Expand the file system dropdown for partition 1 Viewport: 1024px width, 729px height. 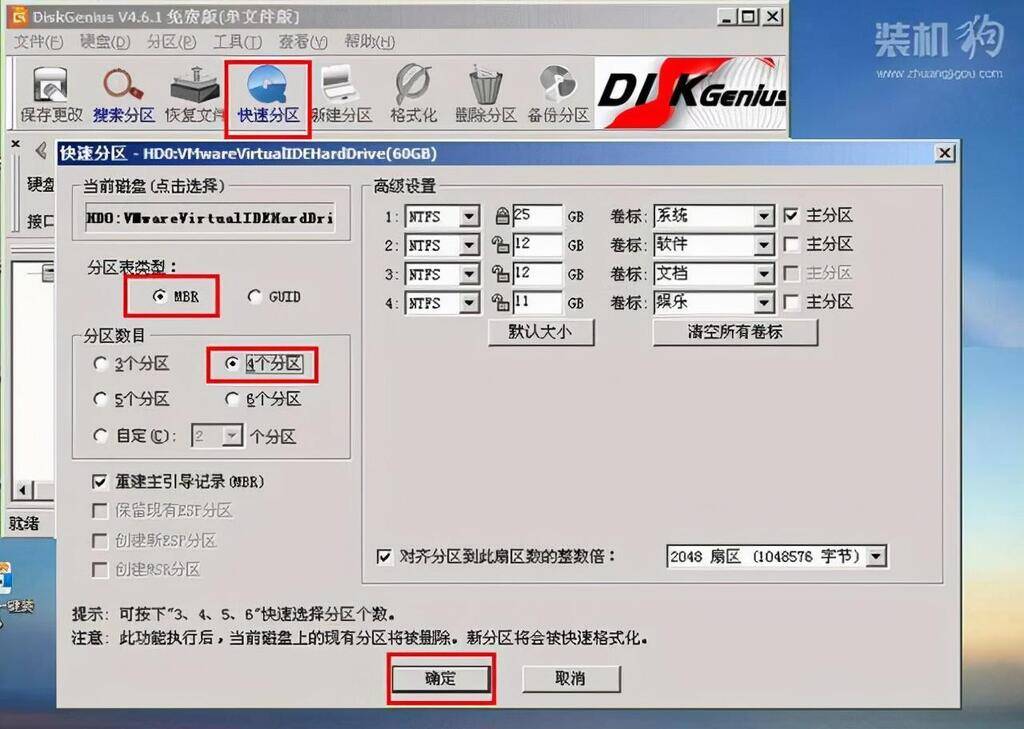tap(468, 216)
